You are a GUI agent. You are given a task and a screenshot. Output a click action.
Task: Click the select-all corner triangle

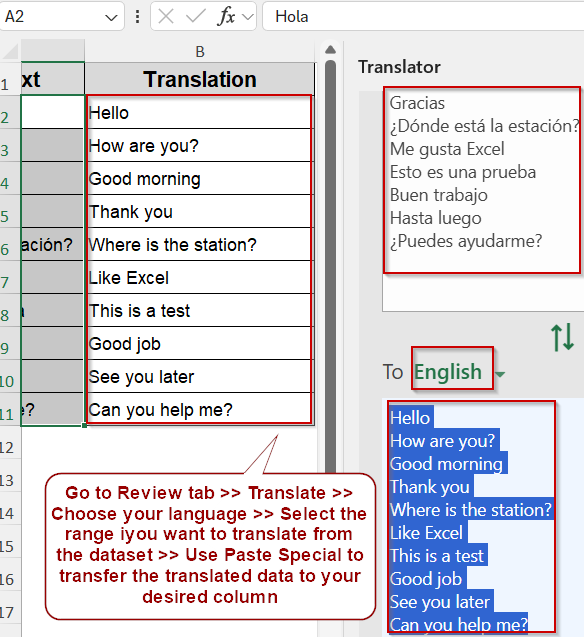(10, 51)
